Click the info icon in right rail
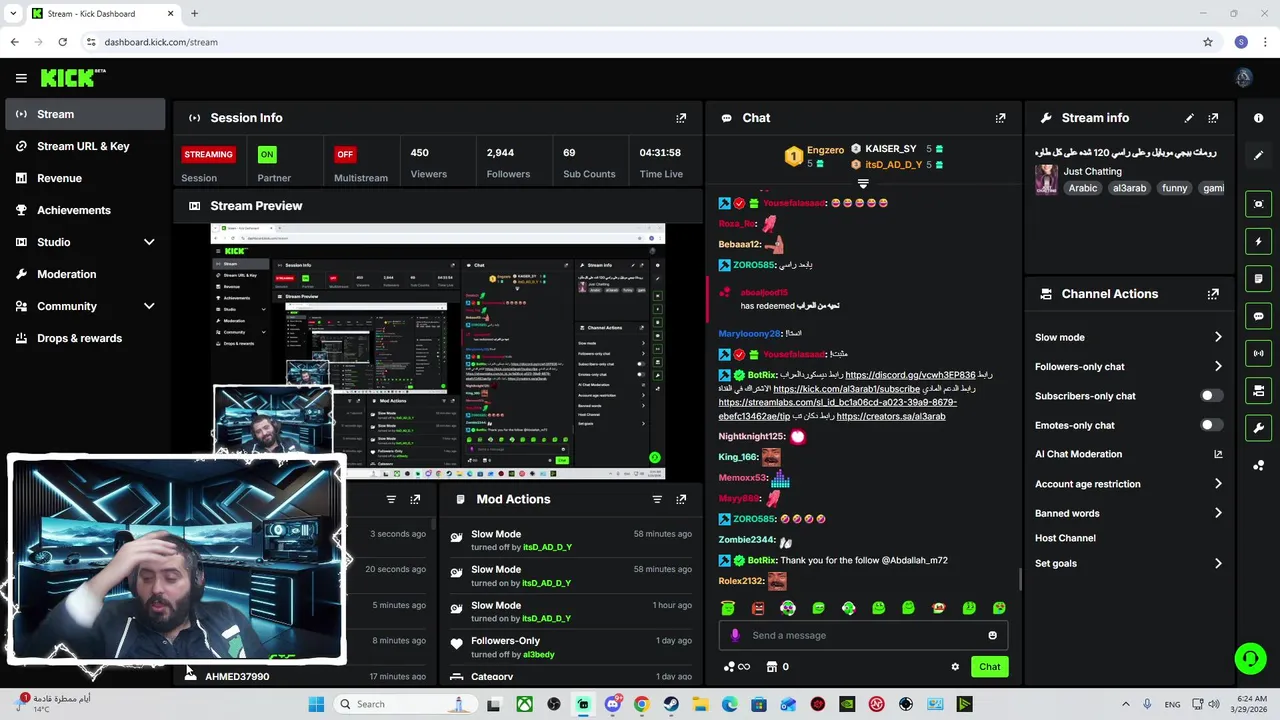 click(1258, 118)
